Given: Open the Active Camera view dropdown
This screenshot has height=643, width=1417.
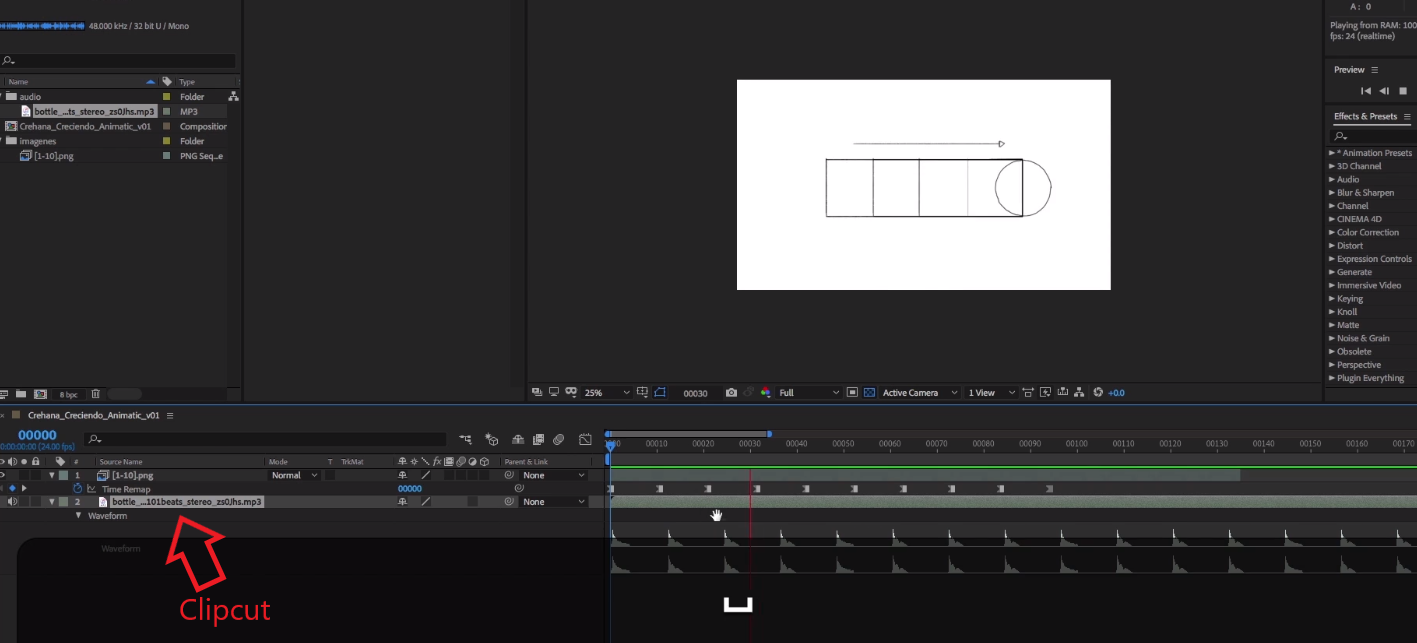Looking at the screenshot, I should [918, 392].
